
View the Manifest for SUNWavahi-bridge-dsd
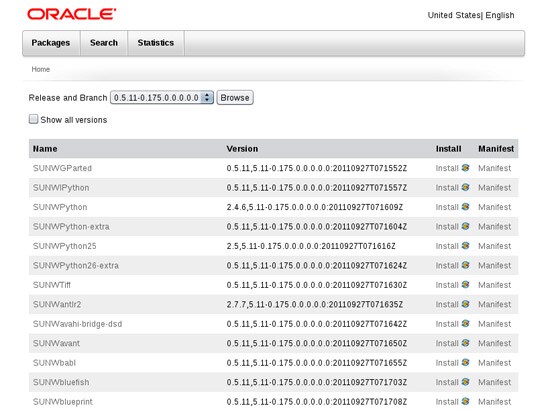[494, 324]
